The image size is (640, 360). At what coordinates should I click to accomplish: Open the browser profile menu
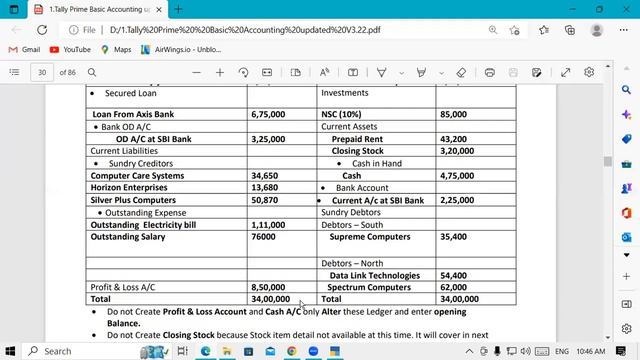tap(597, 30)
